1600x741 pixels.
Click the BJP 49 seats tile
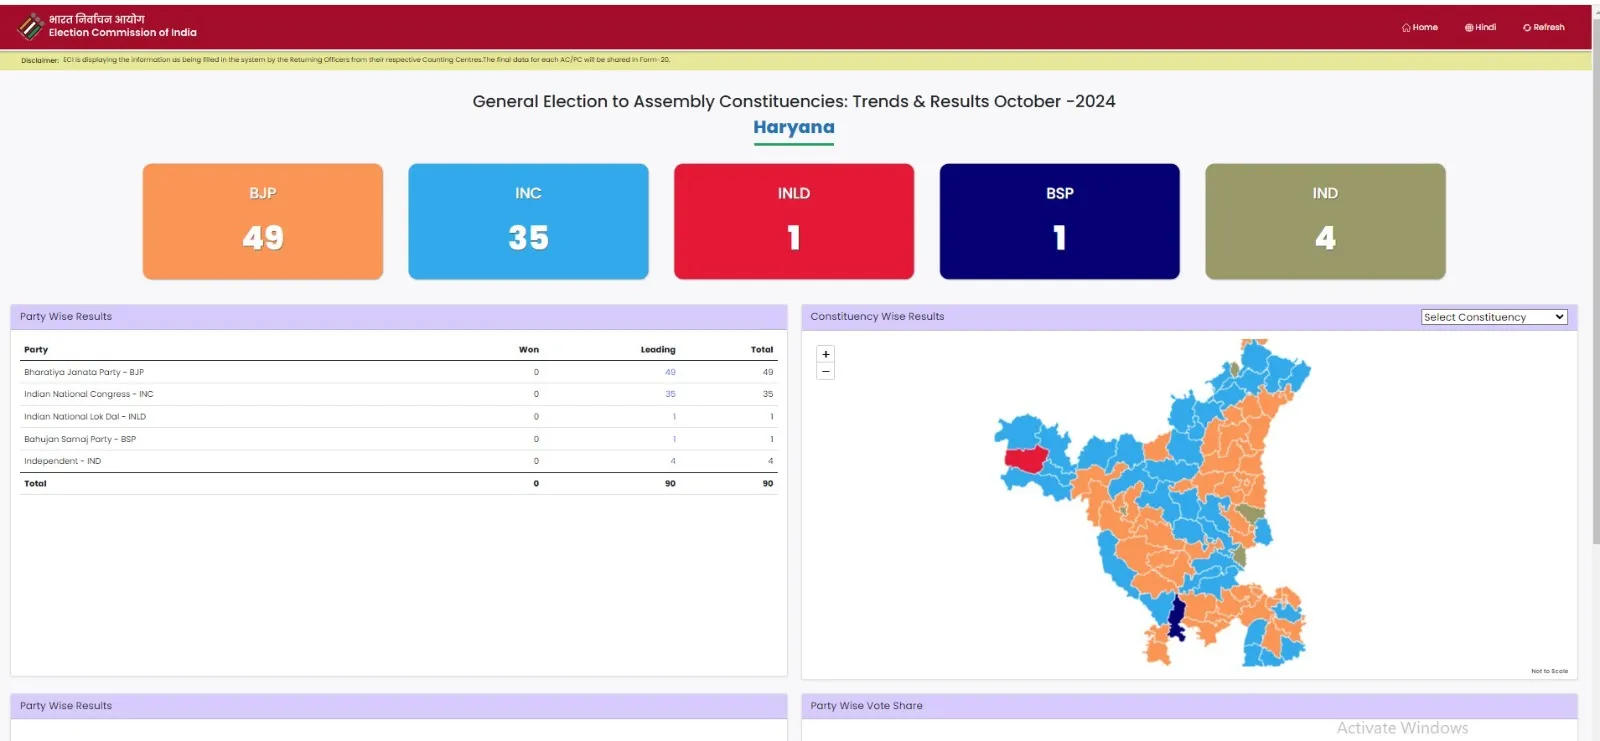click(263, 221)
